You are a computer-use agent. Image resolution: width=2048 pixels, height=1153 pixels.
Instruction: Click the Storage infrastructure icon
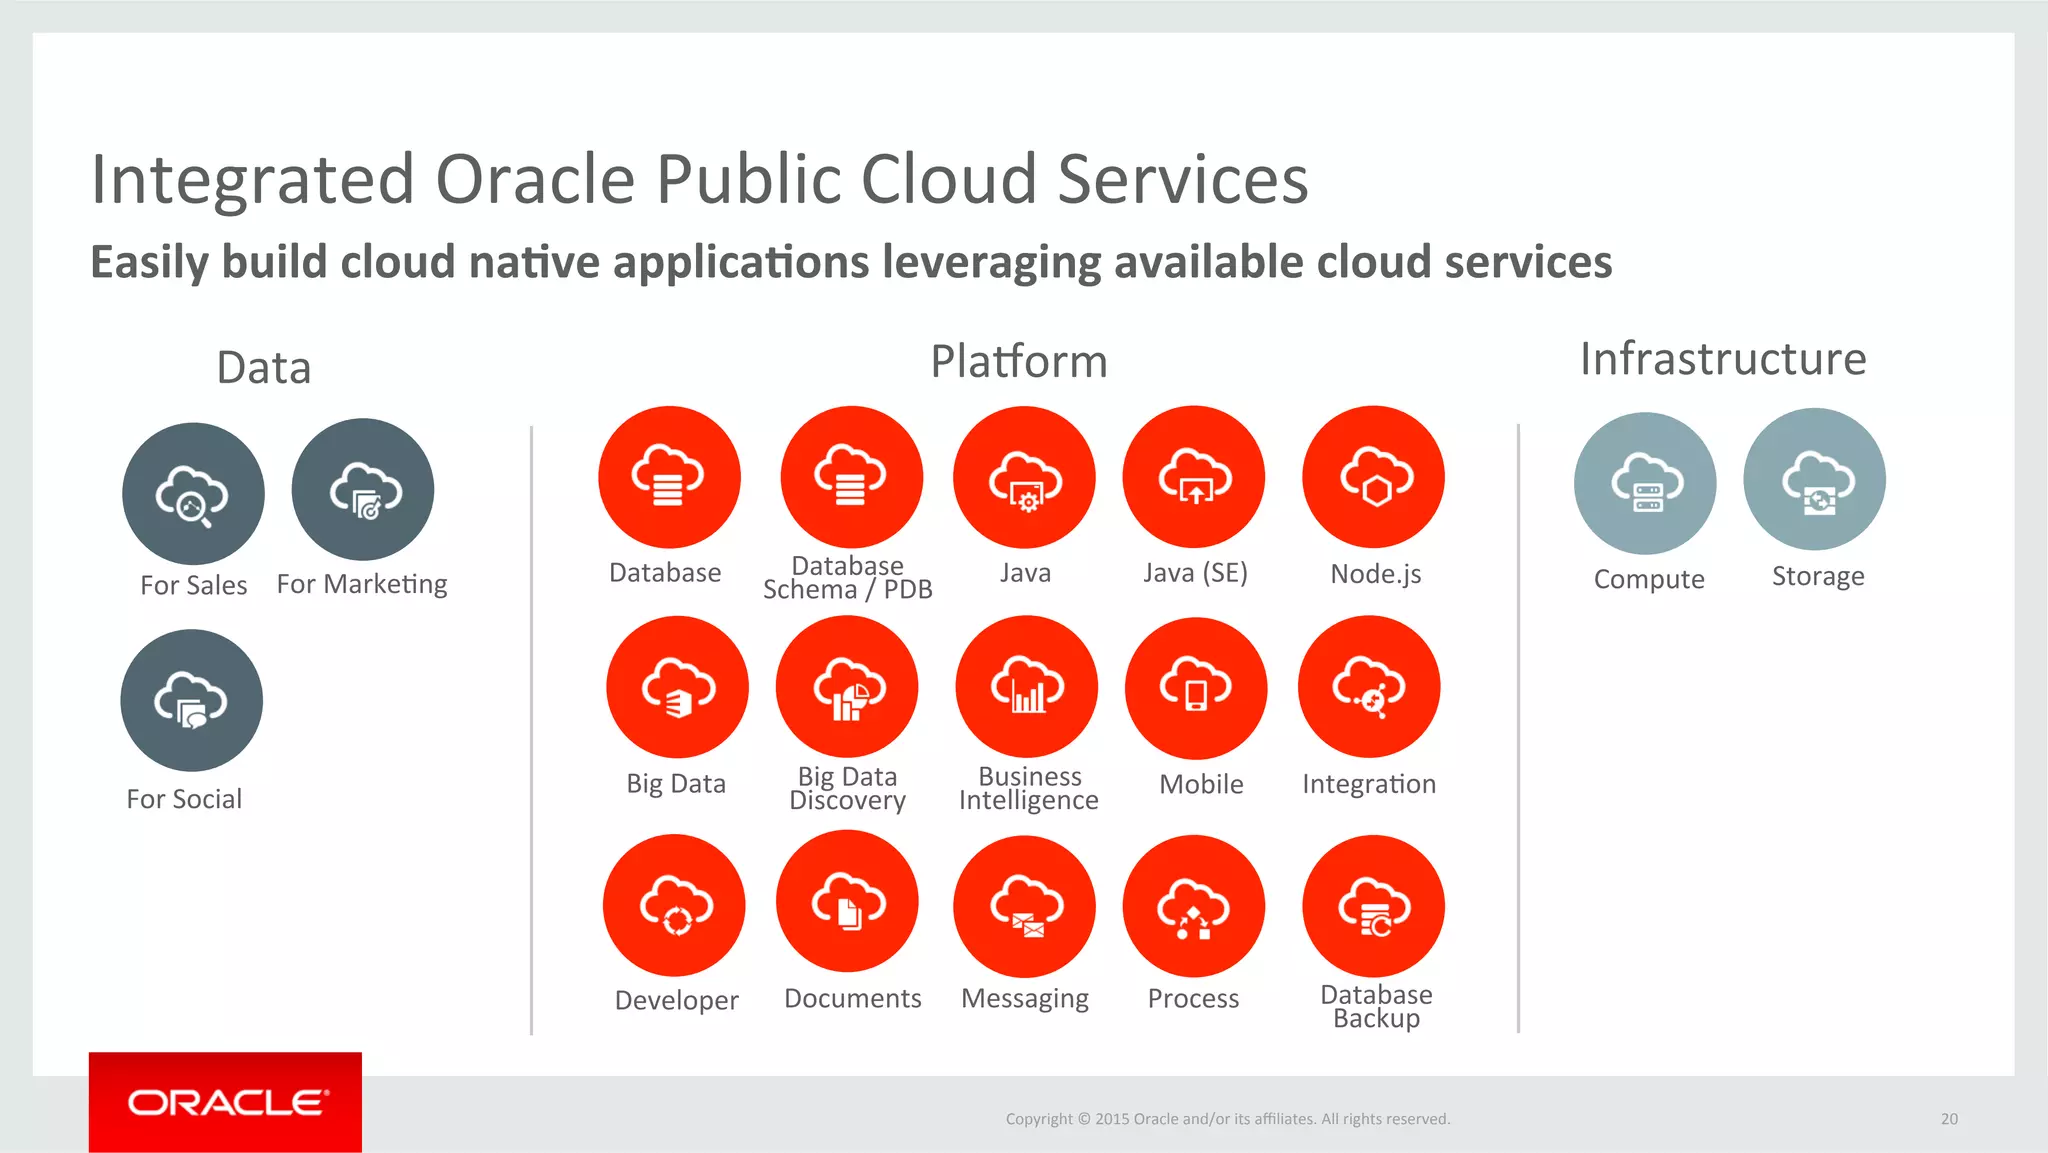tap(1814, 479)
